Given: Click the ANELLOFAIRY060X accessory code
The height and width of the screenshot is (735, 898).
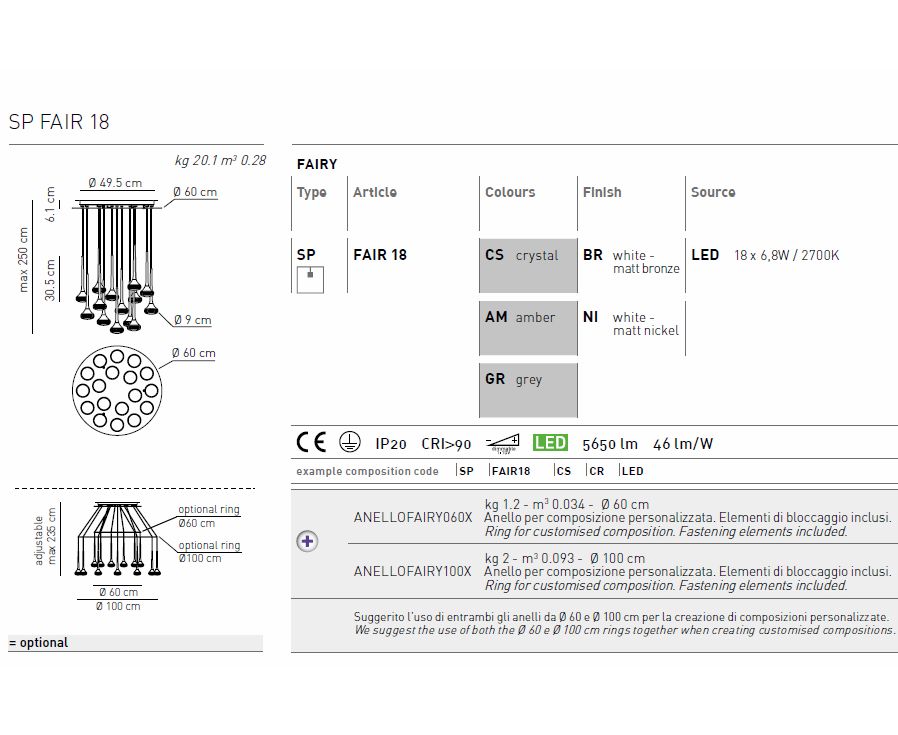Looking at the screenshot, I should [x=412, y=517].
